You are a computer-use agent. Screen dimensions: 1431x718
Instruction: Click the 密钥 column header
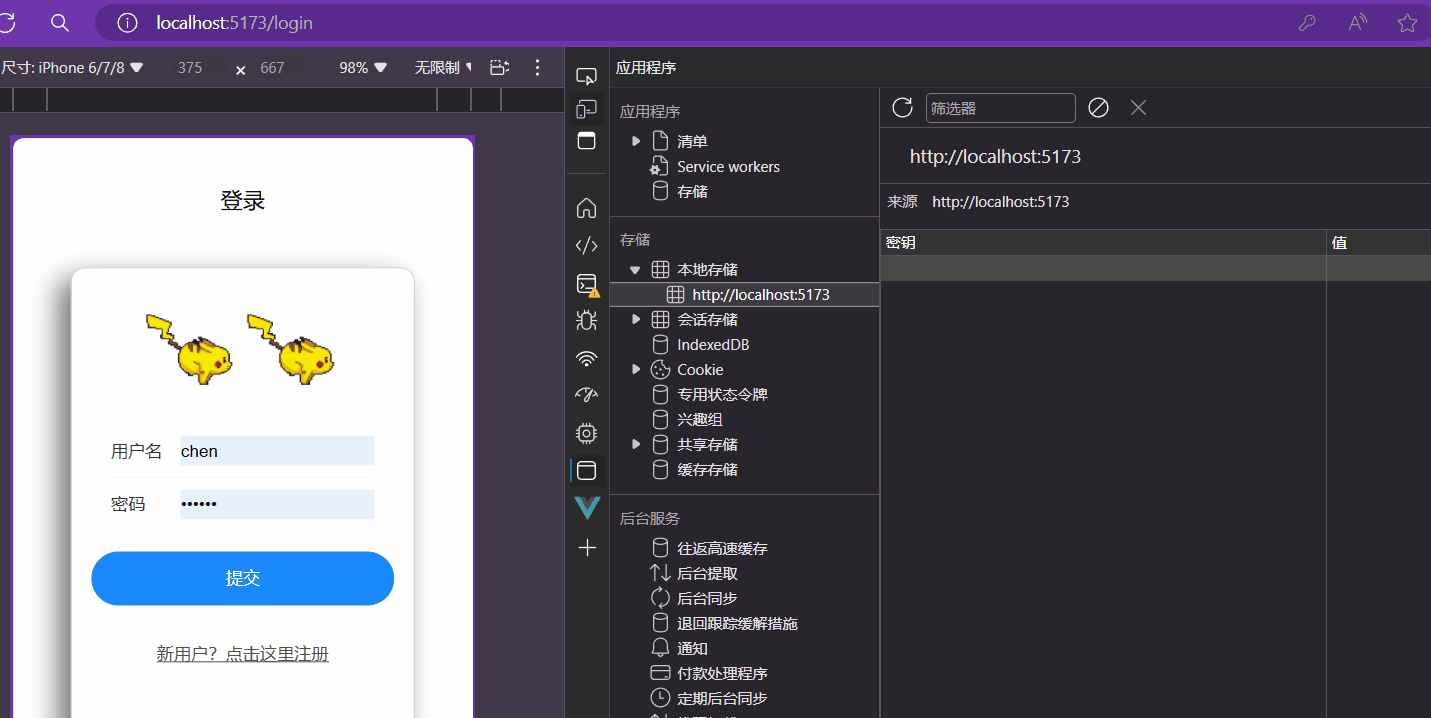coord(1103,243)
